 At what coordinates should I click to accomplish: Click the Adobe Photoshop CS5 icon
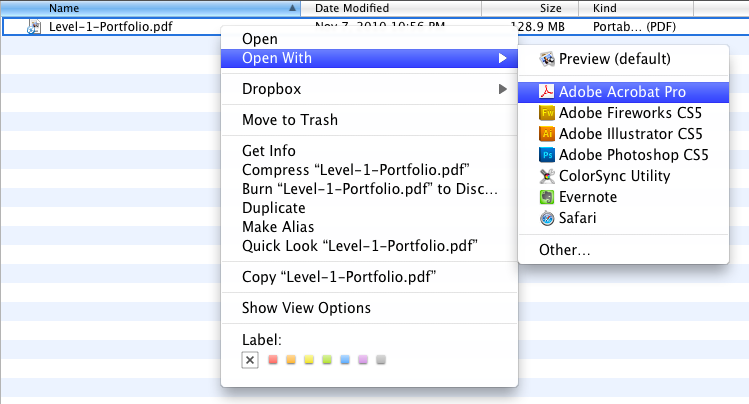[x=547, y=155]
